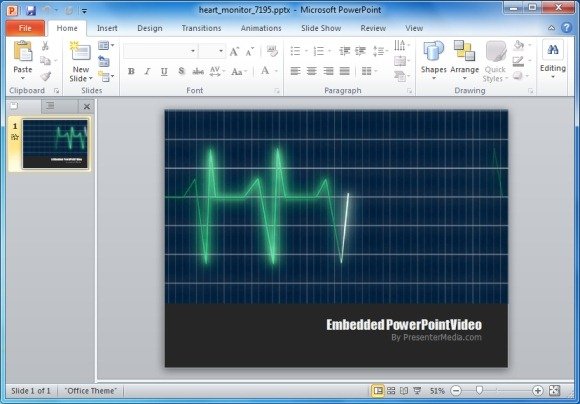The height and width of the screenshot is (404, 580).
Task: Switch to Reading View
Action: [404, 390]
